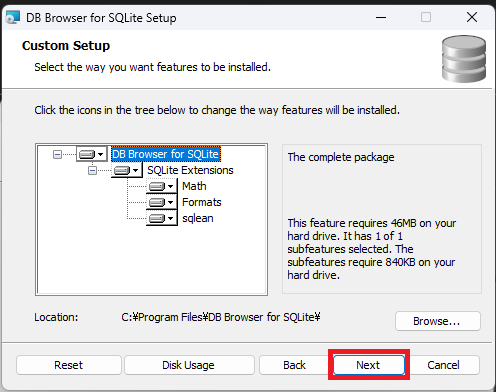
Task: Collapse the SQLite Extensions tree node
Action: tap(92, 170)
